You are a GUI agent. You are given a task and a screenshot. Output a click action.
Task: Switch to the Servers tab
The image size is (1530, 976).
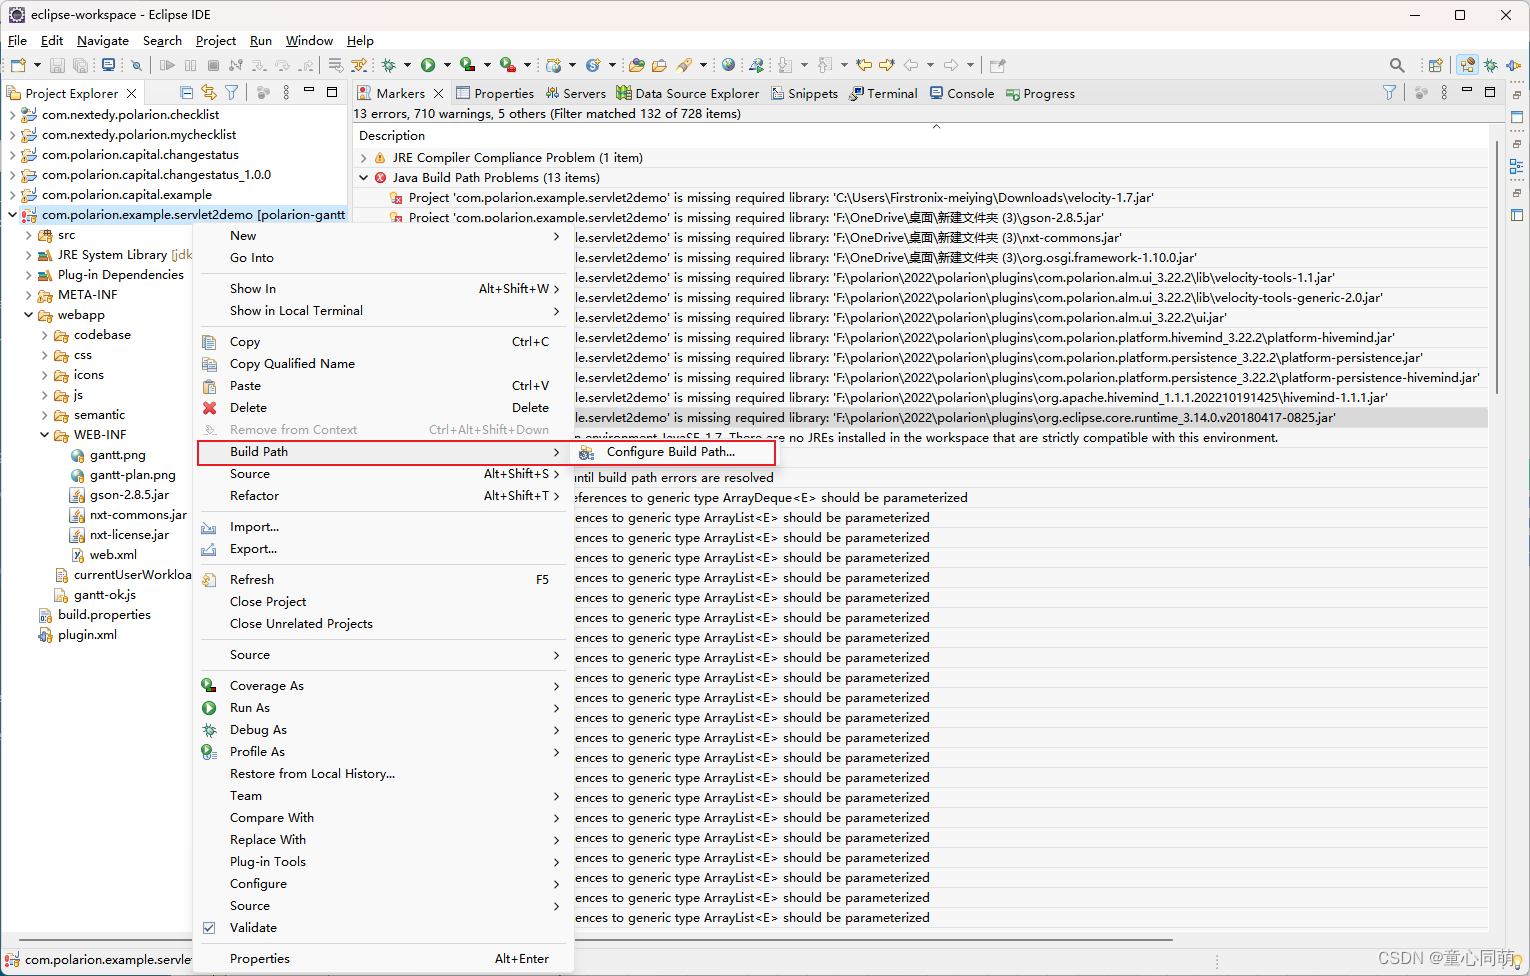click(x=575, y=93)
